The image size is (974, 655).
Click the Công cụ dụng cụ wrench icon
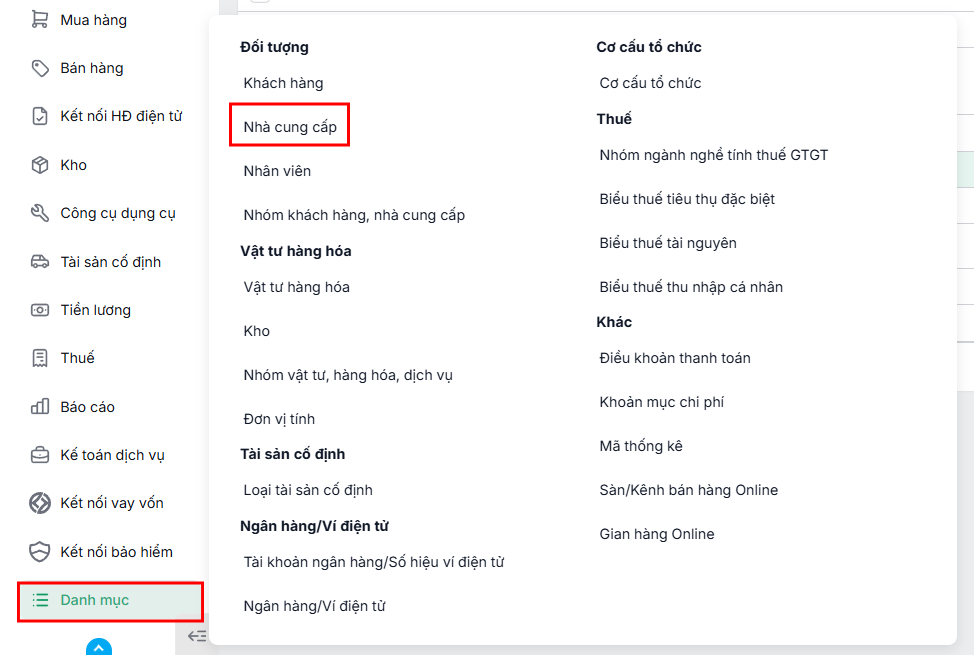[40, 213]
